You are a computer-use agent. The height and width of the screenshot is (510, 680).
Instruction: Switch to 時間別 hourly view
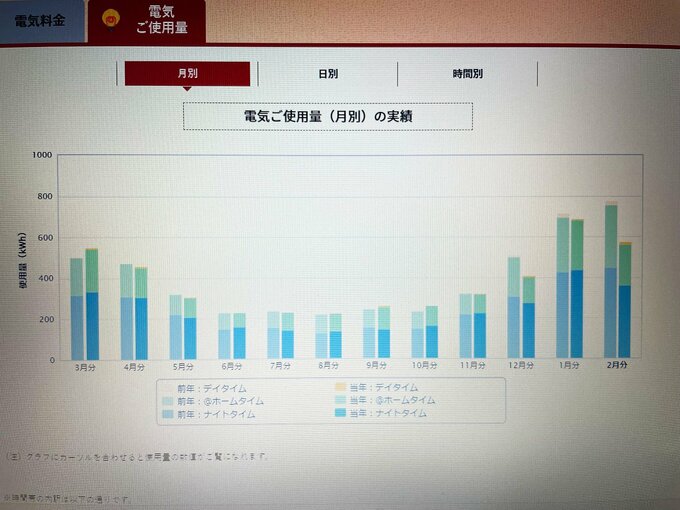tap(467, 74)
